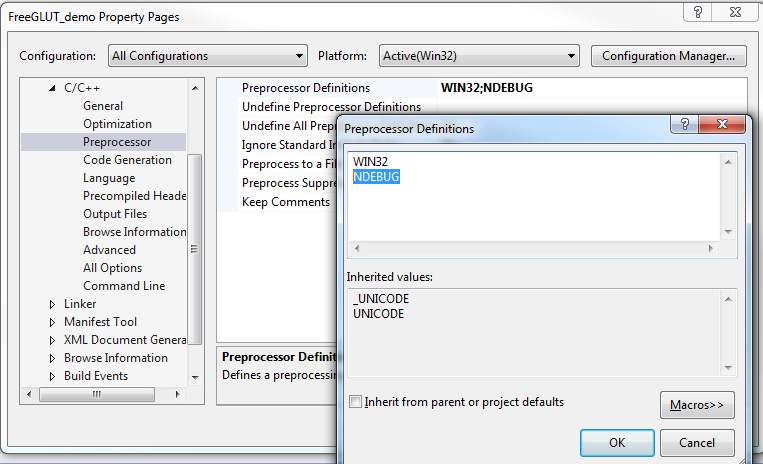Screen dimensions: 763x464
Task: Click Inherited values scroll down arrow
Action: (728, 368)
